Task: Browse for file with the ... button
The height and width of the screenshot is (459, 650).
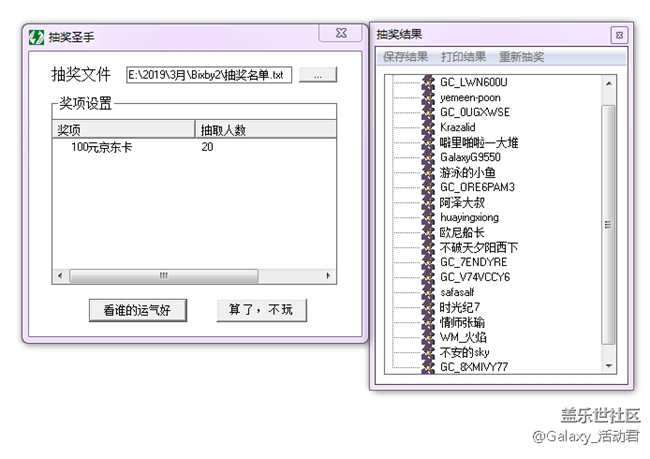Action: coord(317,75)
